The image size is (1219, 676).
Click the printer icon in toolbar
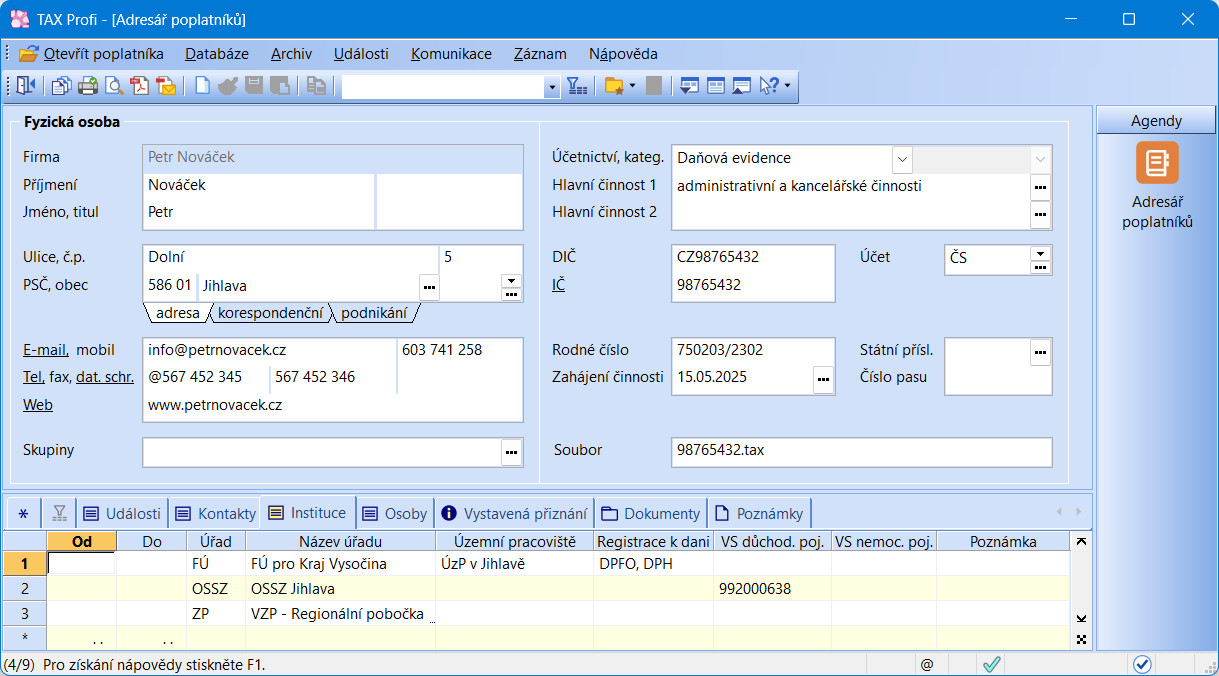88,86
